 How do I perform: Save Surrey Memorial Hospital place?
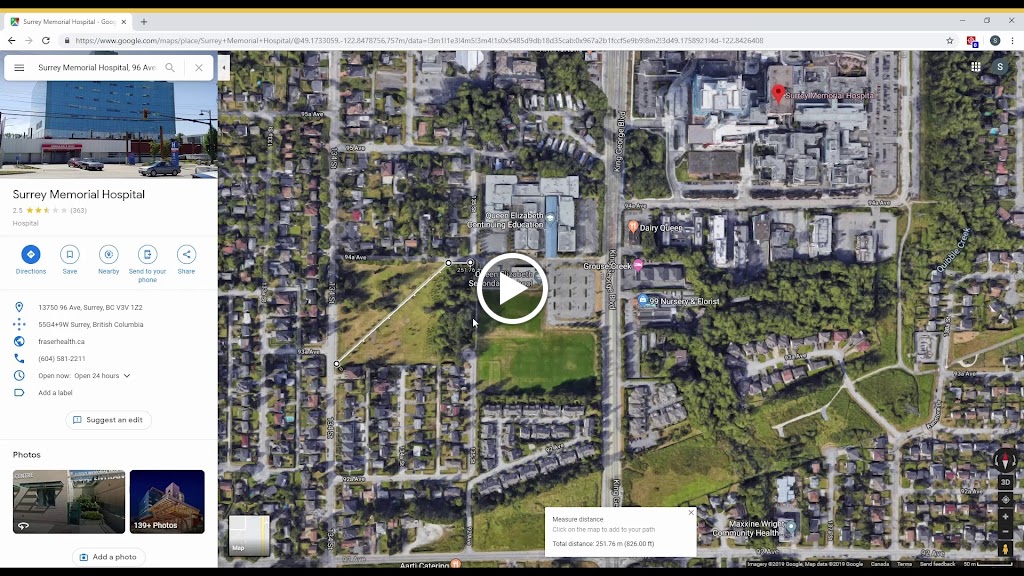(x=70, y=260)
